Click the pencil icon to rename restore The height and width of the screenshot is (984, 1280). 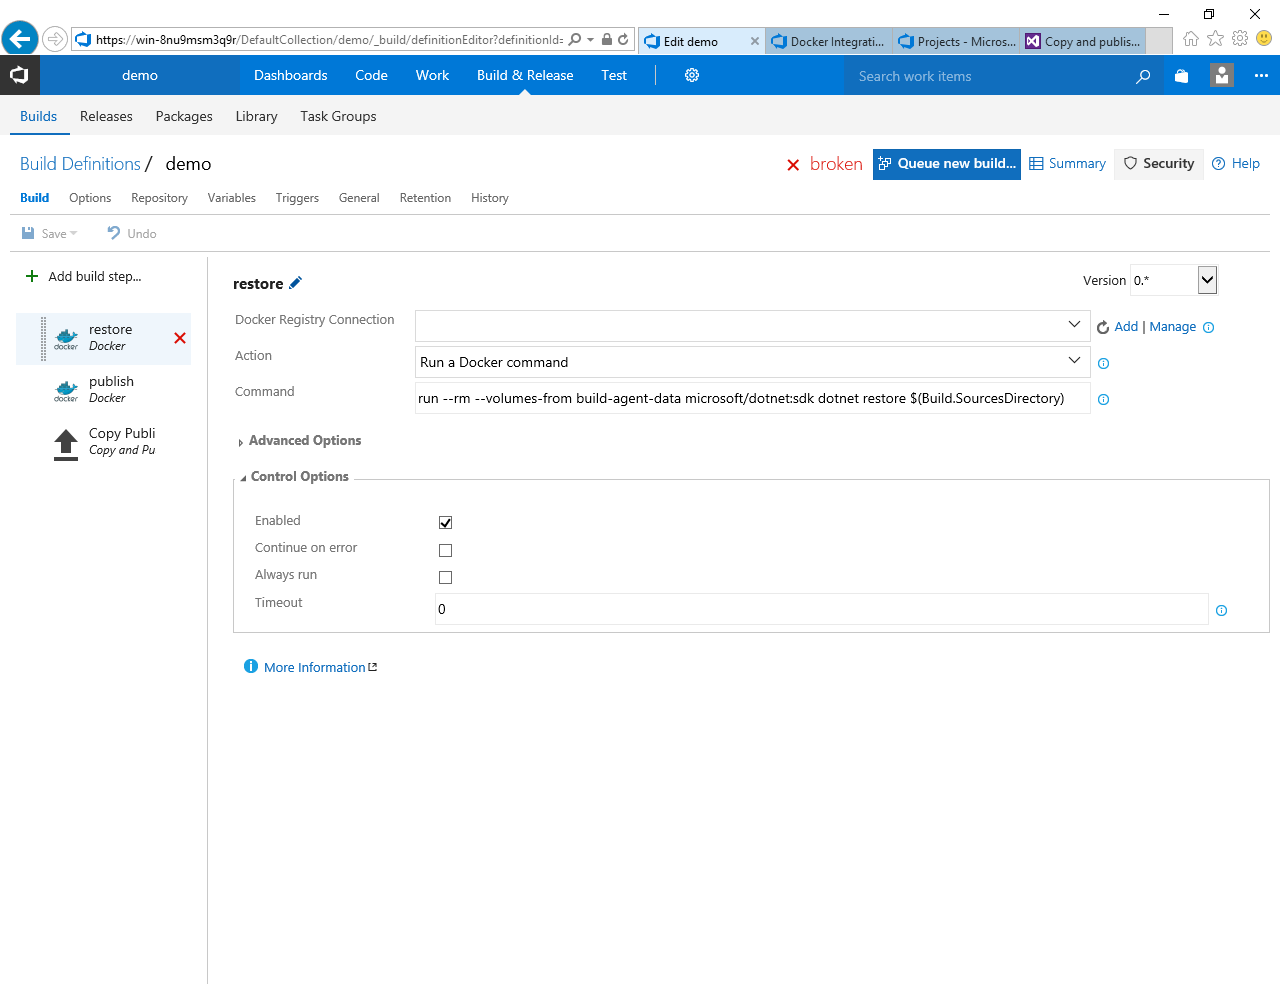tap(295, 283)
